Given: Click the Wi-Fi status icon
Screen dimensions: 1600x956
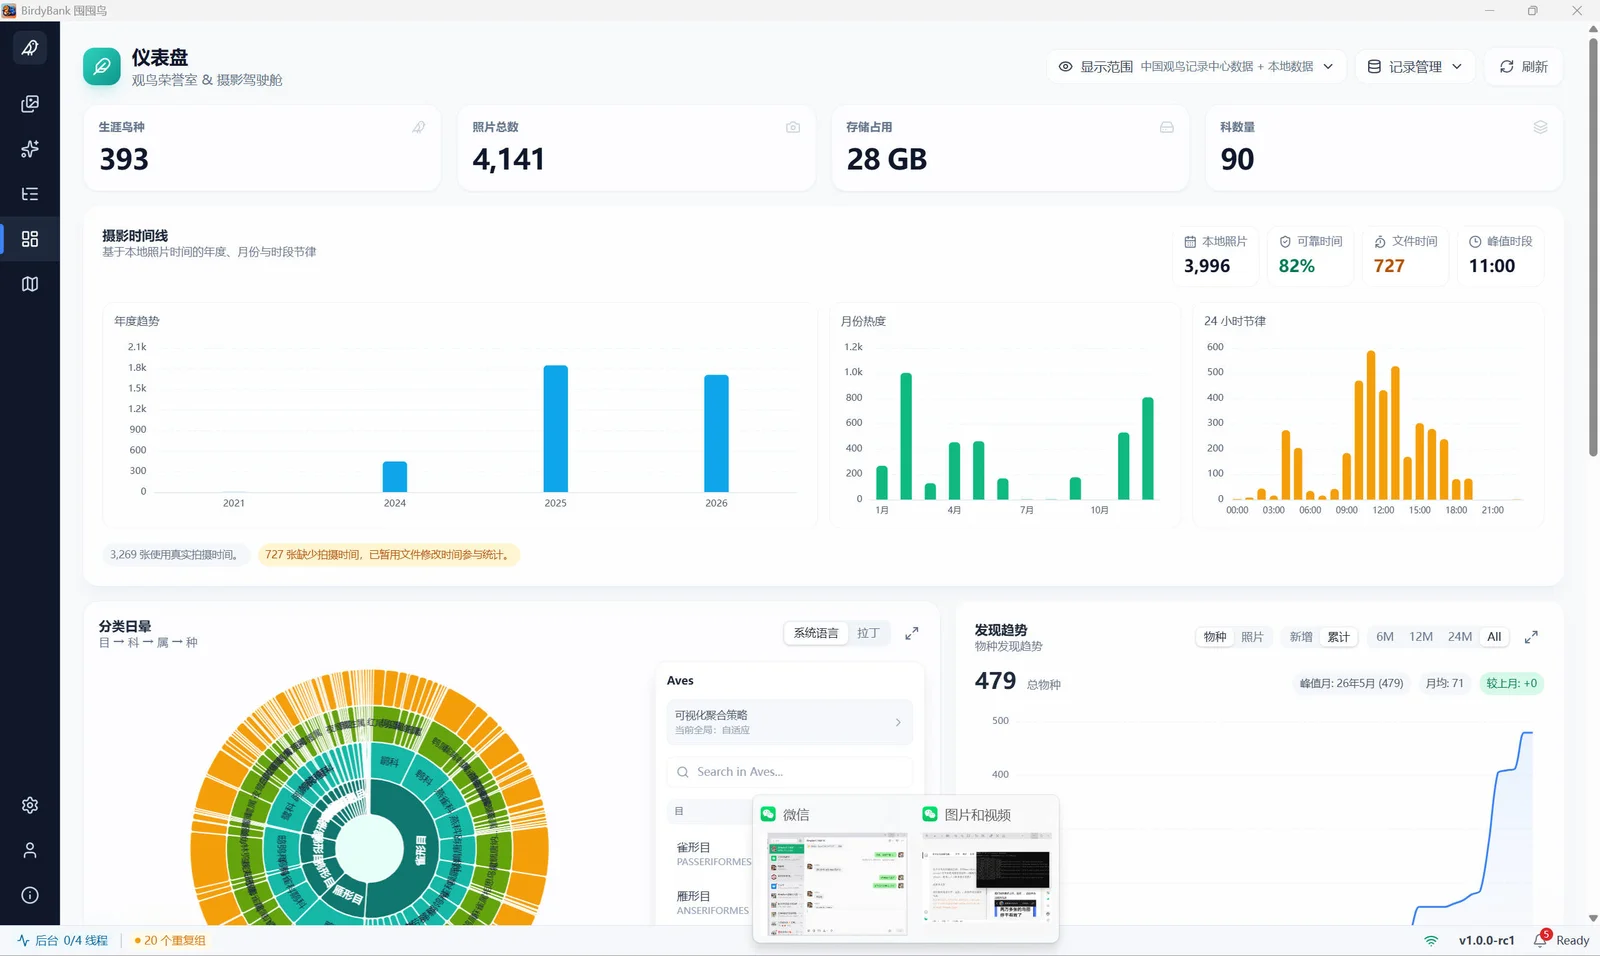Looking at the screenshot, I should point(1431,940).
